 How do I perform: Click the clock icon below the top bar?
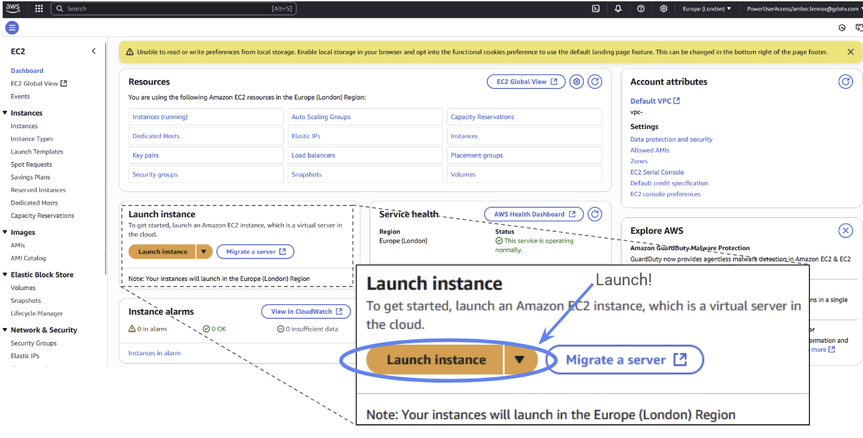click(842, 28)
